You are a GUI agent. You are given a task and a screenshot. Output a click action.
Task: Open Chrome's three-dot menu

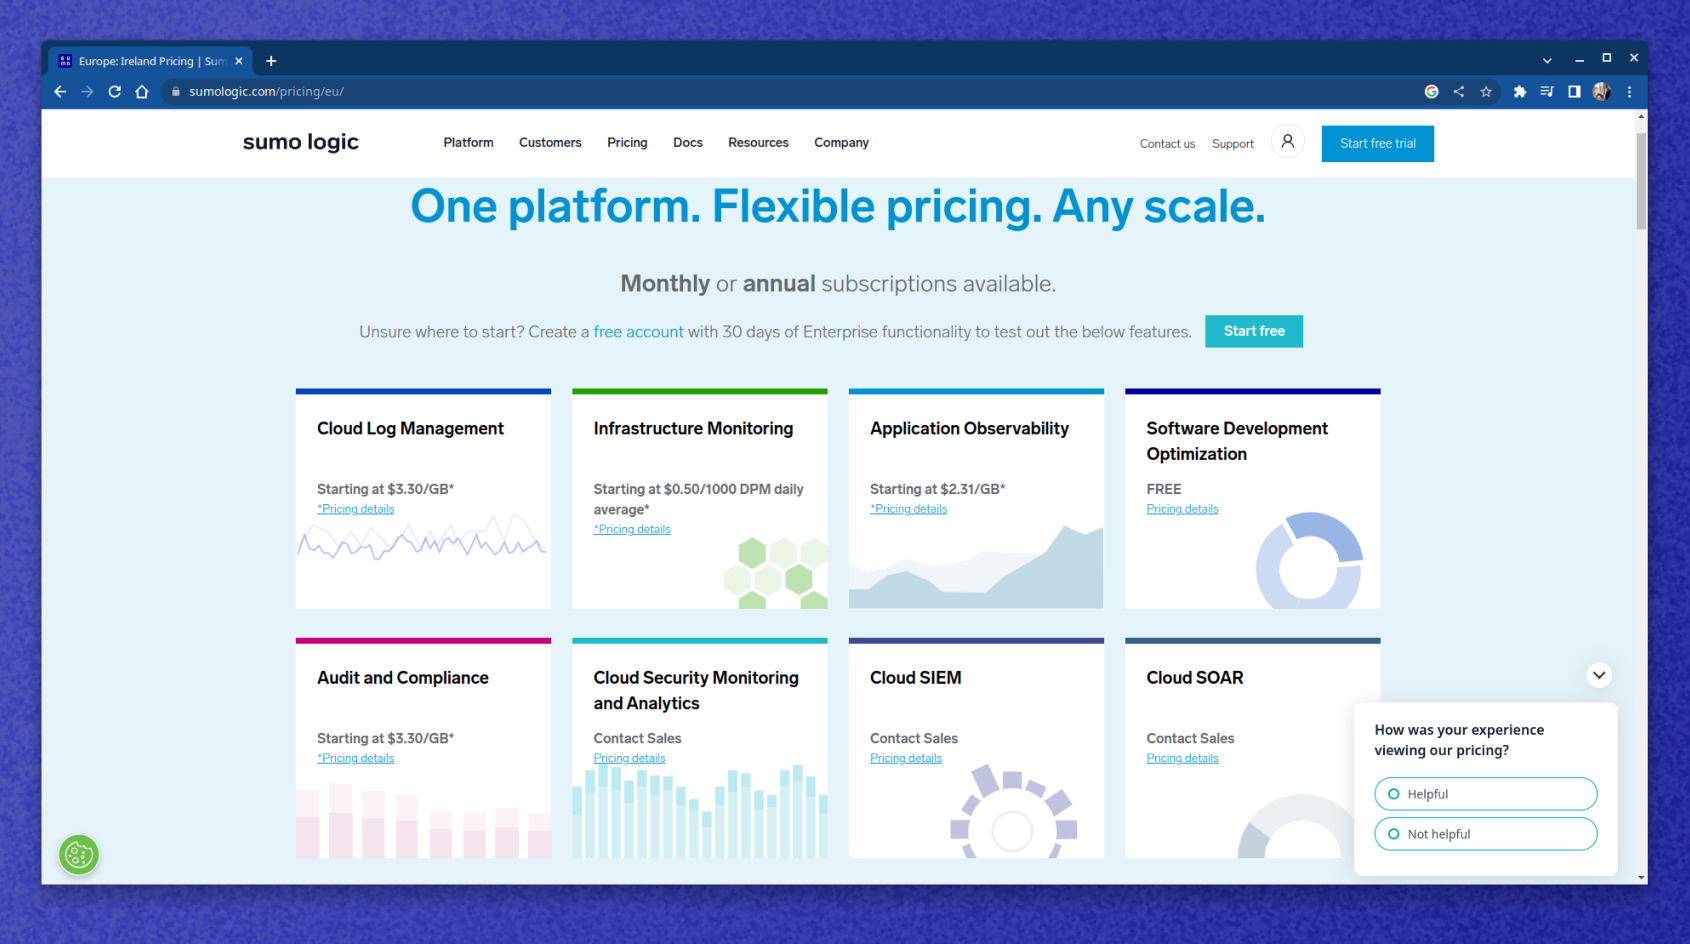tap(1630, 91)
